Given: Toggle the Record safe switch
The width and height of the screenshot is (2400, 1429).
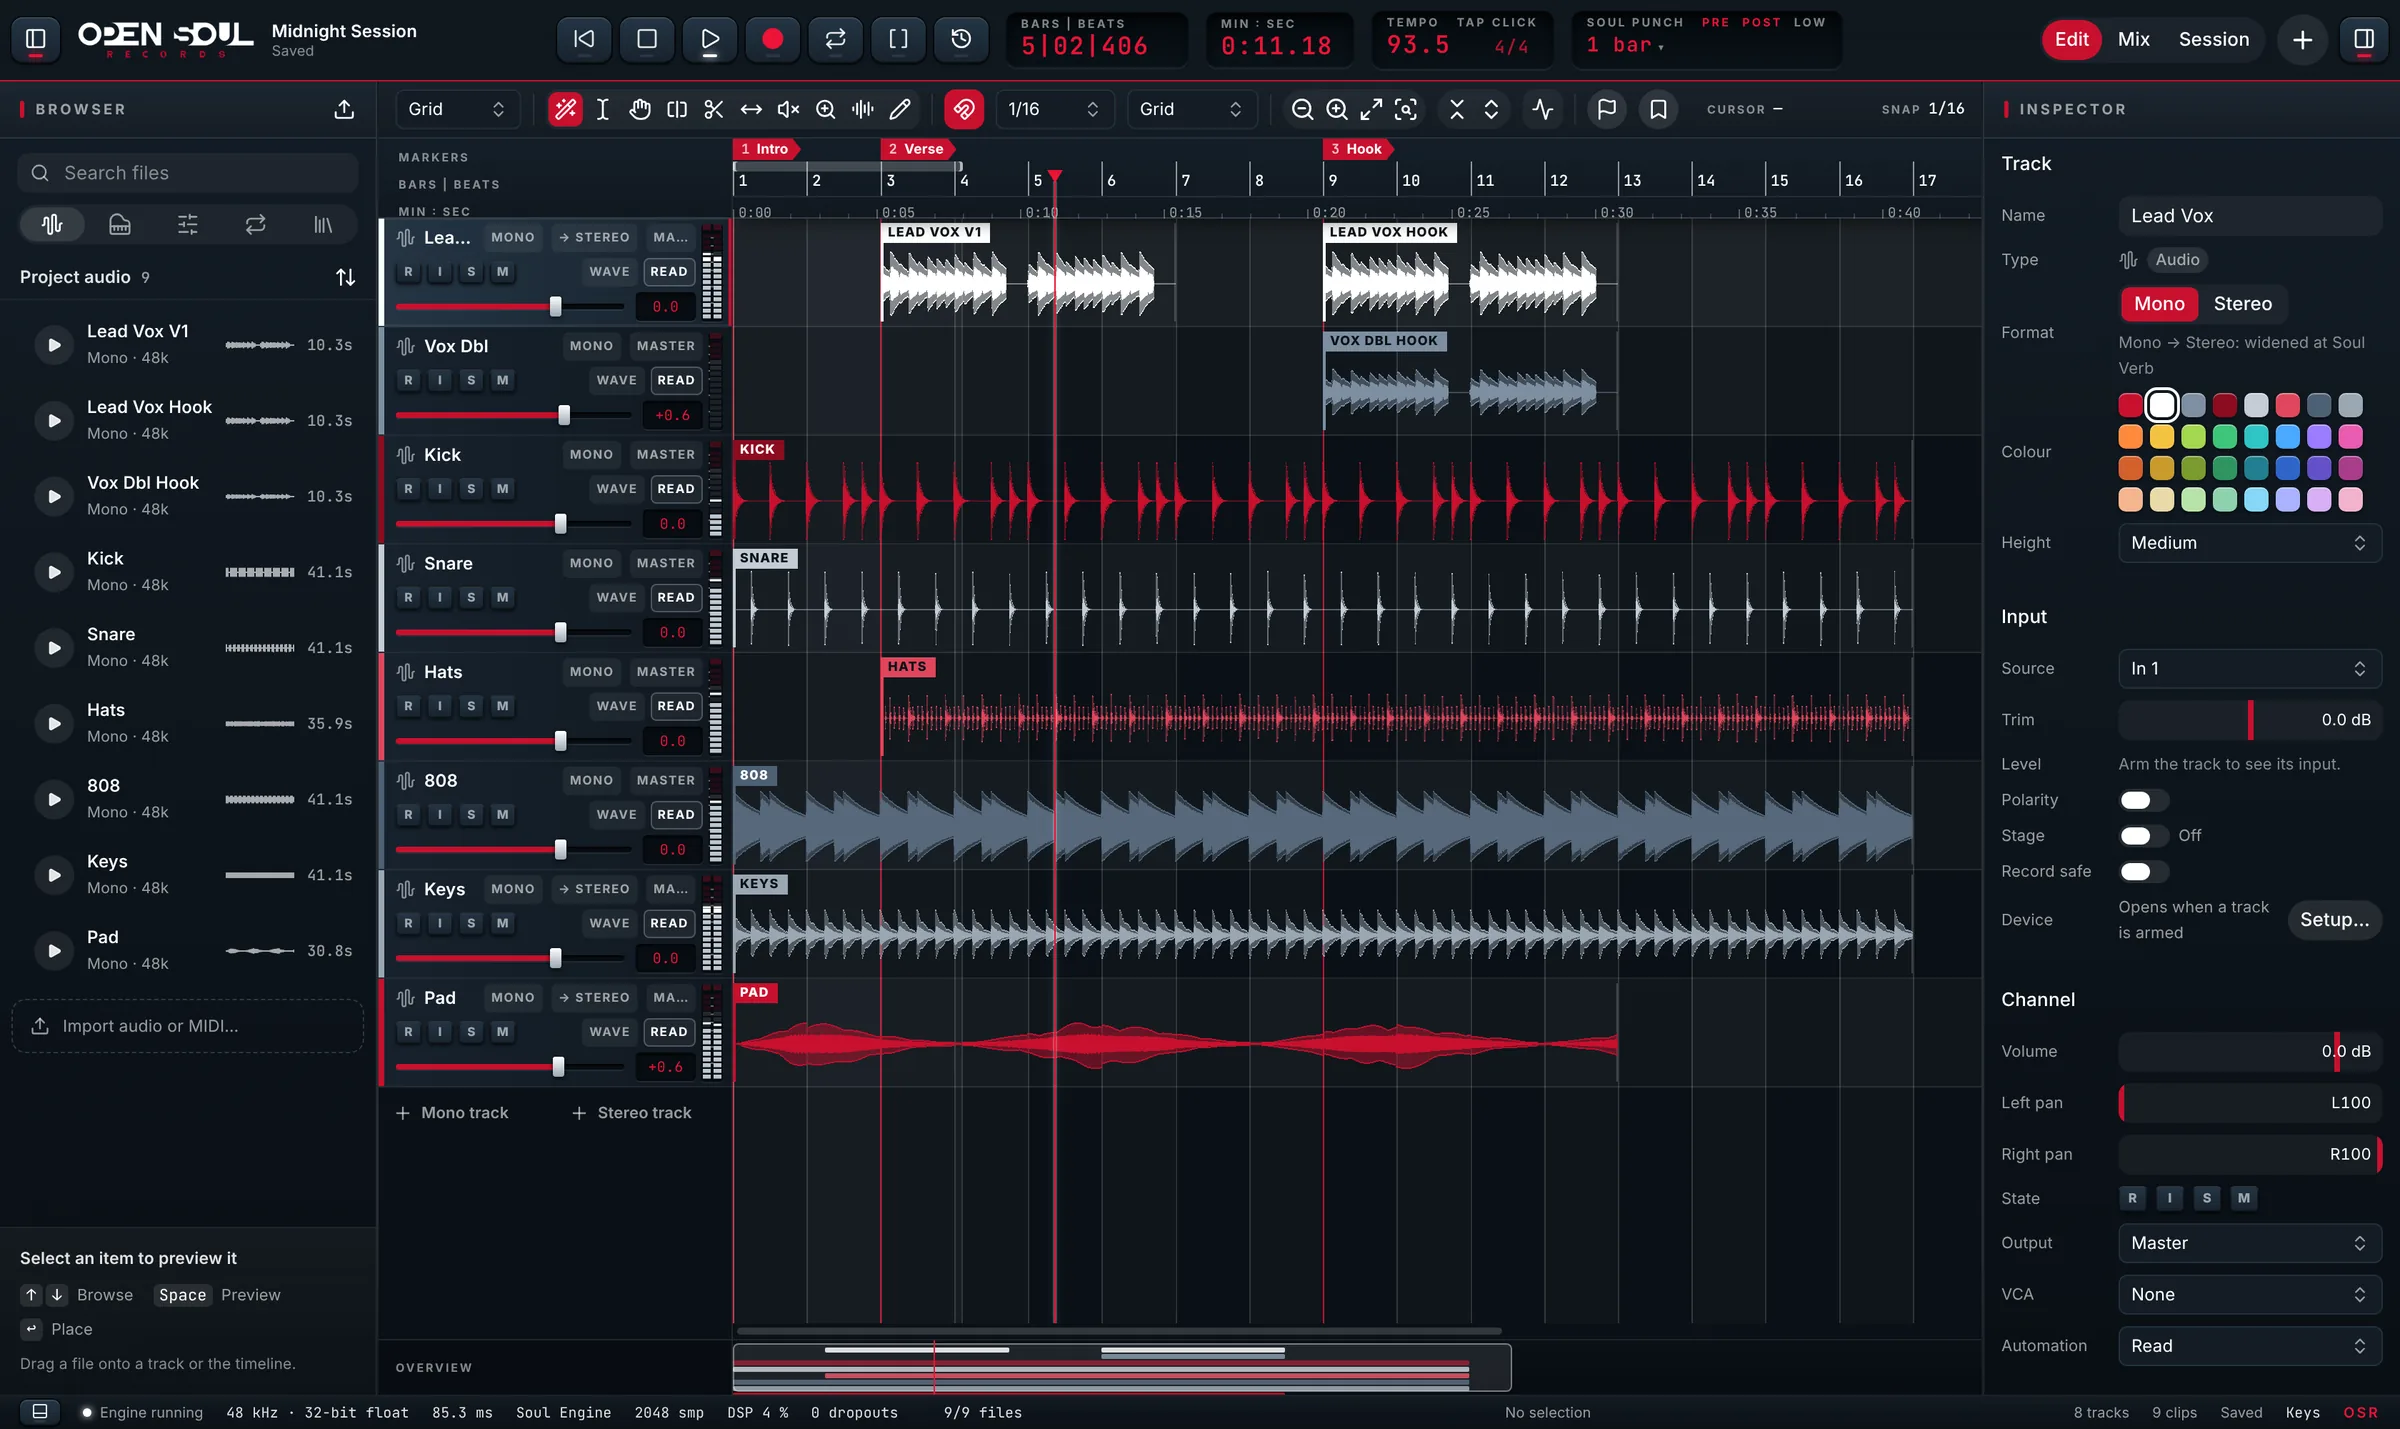Looking at the screenshot, I should click(x=2143, y=872).
